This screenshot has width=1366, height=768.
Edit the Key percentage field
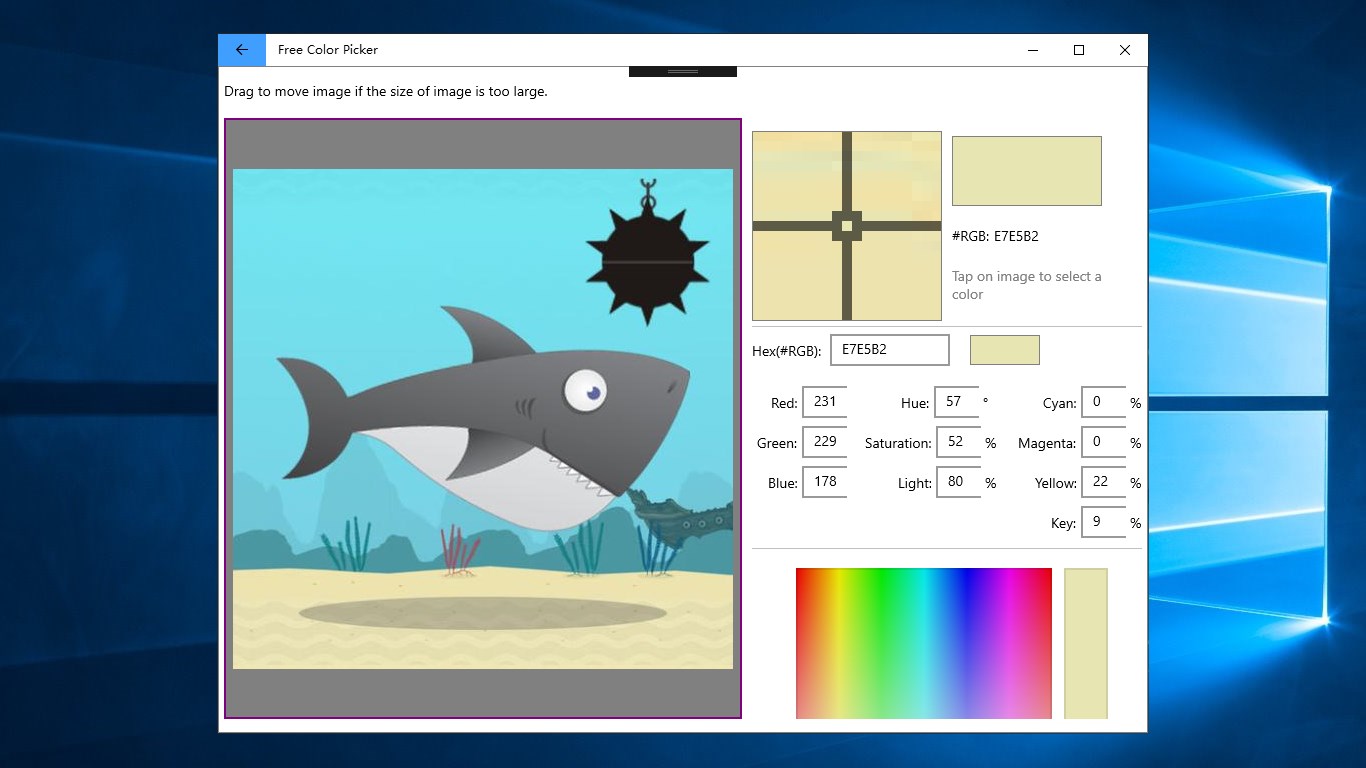(x=1103, y=522)
